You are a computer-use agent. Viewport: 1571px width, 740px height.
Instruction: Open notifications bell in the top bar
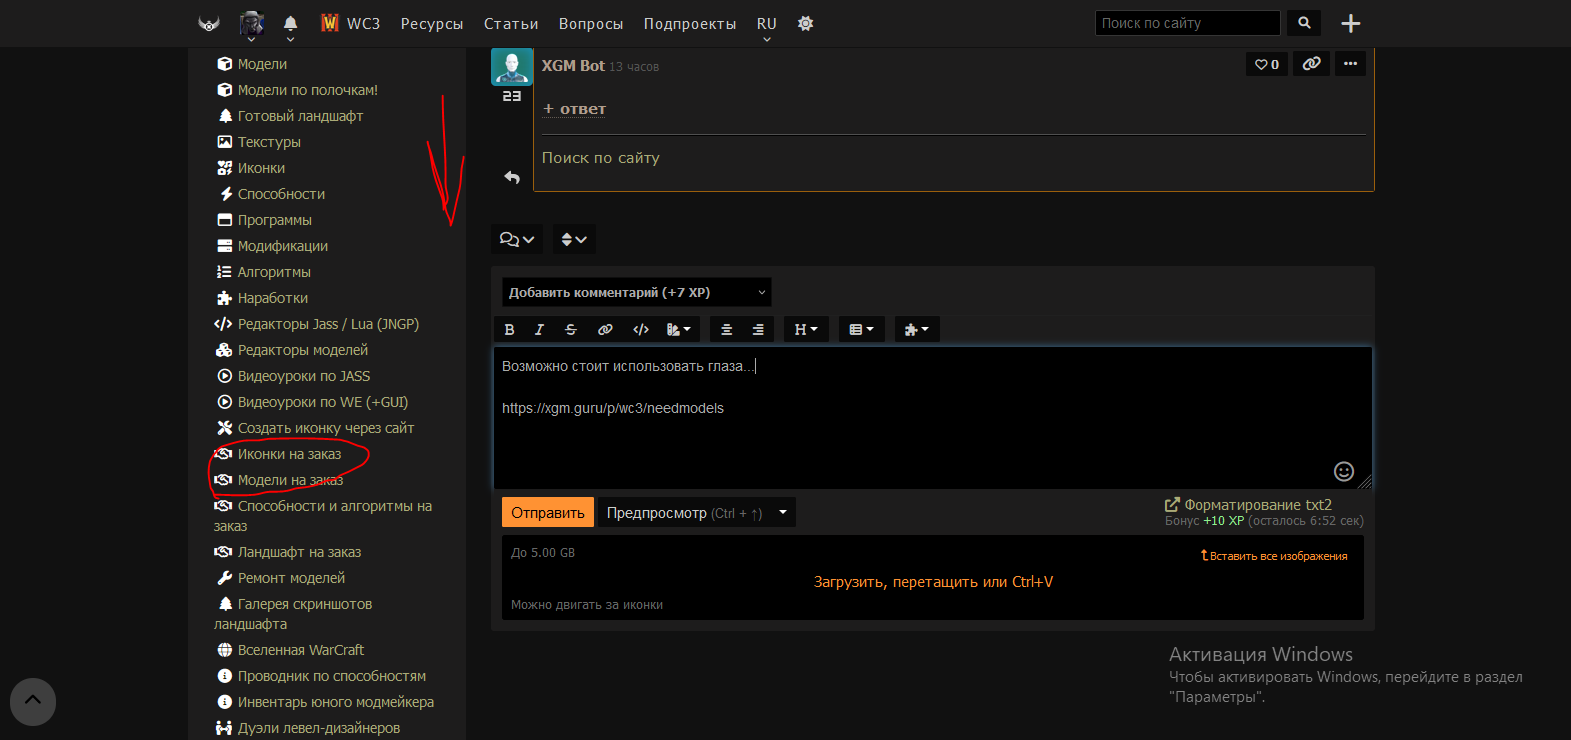(x=290, y=23)
